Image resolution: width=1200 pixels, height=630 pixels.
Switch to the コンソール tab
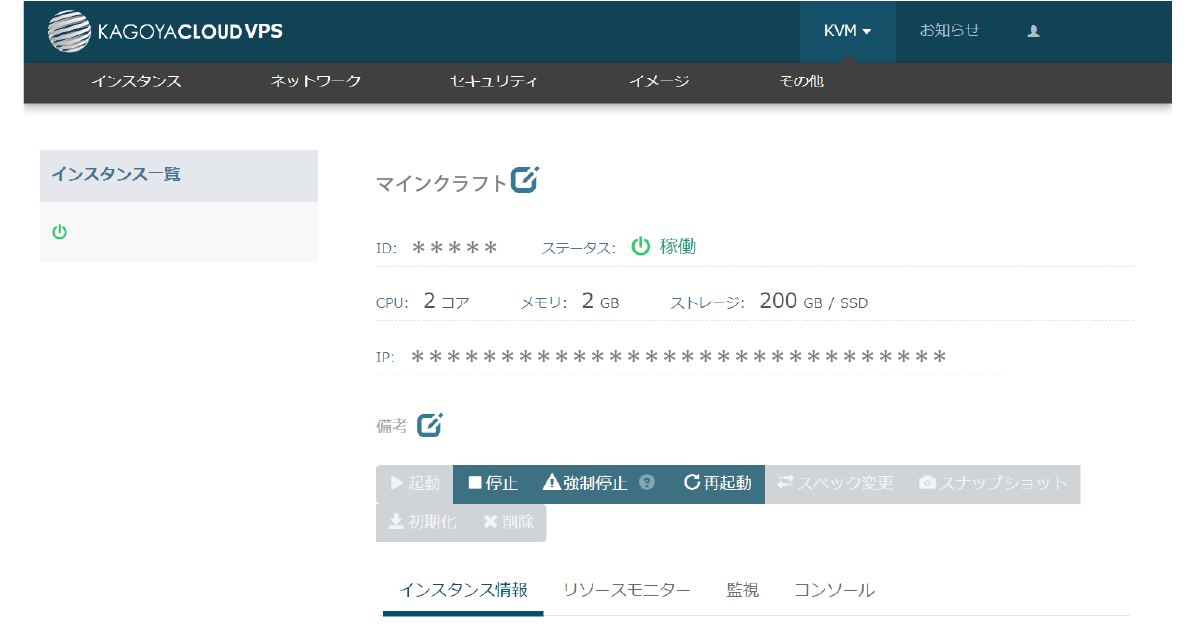click(x=834, y=590)
